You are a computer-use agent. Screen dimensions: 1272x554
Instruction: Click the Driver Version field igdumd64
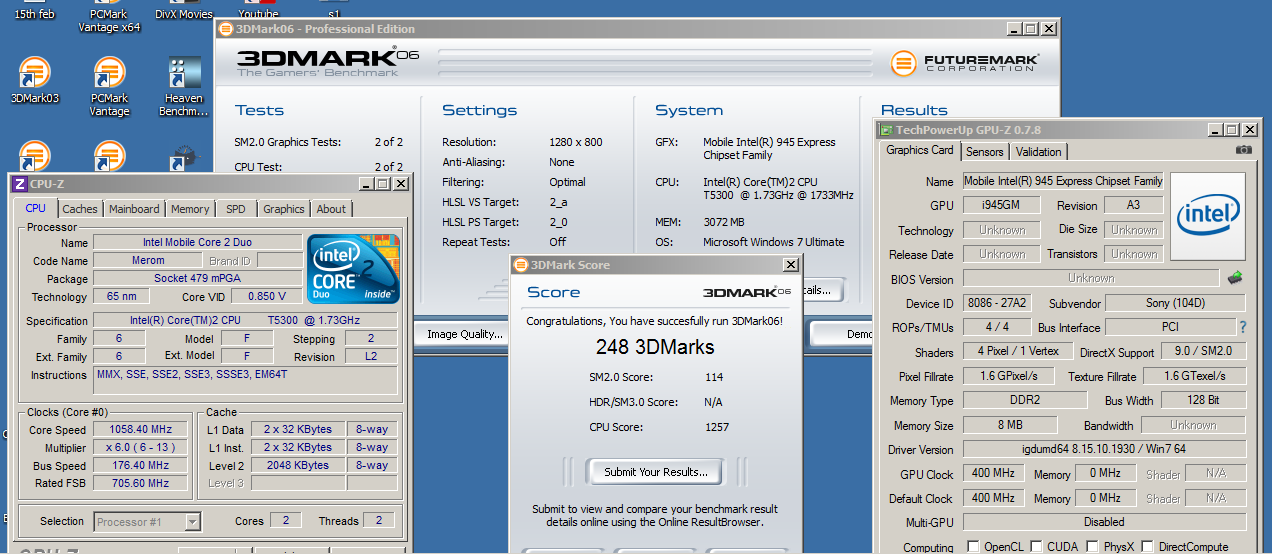pyautogui.click(x=1104, y=450)
